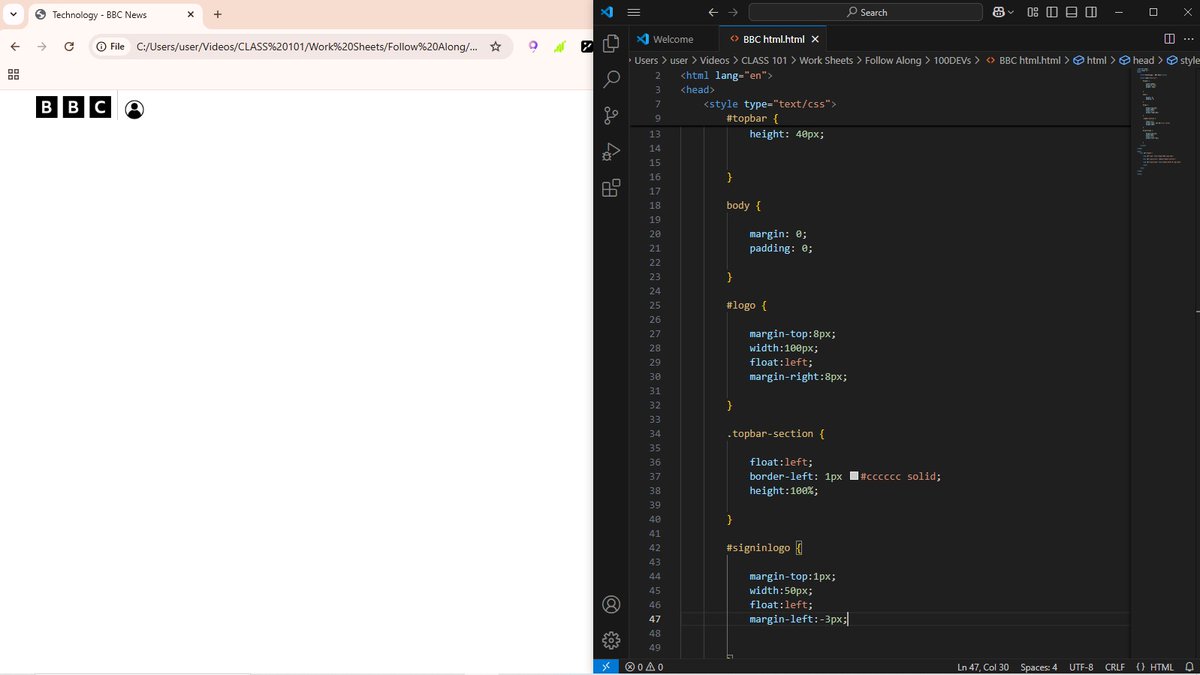Screen dimensions: 1200x675
Task: Click the #cccccc color swatch in code
Action: [x=854, y=476]
